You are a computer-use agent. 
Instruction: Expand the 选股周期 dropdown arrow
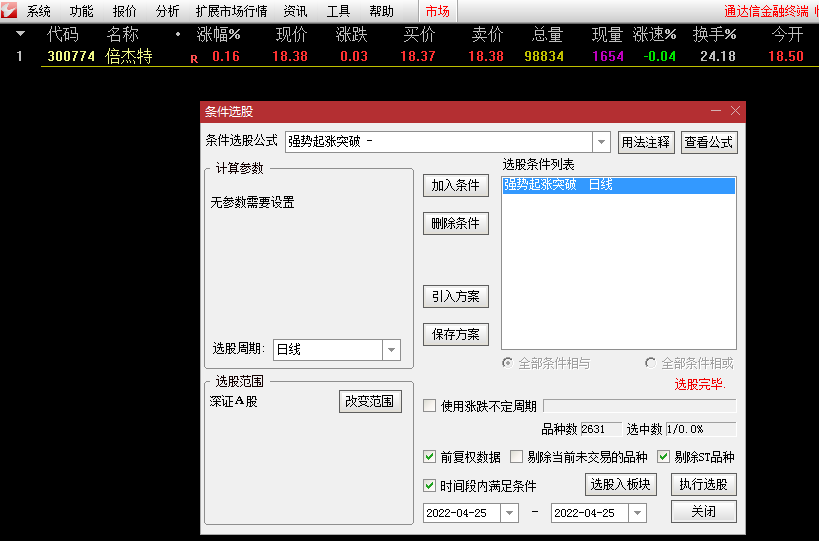coord(391,350)
